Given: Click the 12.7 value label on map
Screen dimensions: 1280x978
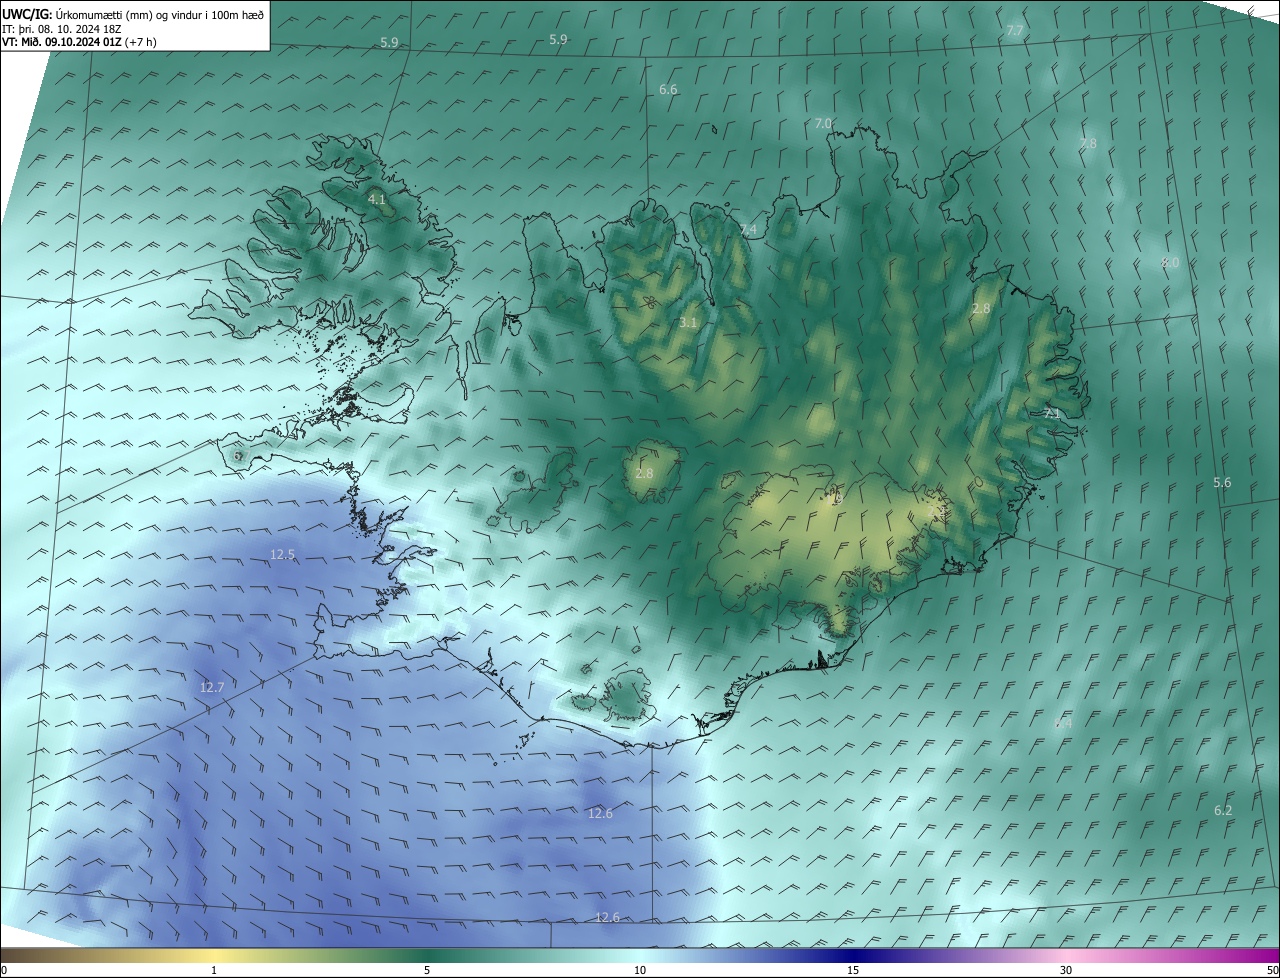Looking at the screenshot, I should click(x=212, y=688).
